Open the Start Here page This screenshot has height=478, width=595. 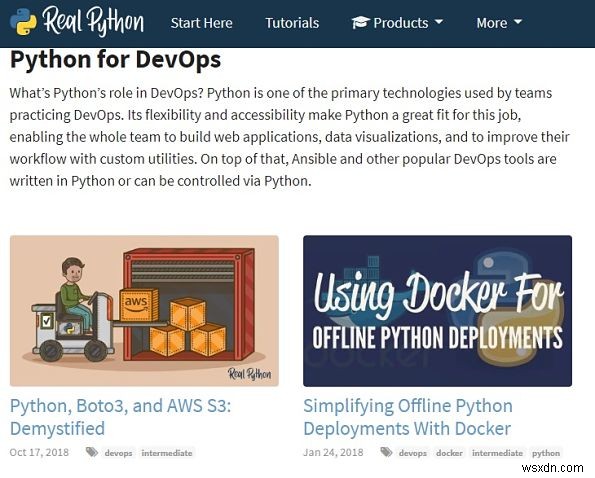point(201,23)
